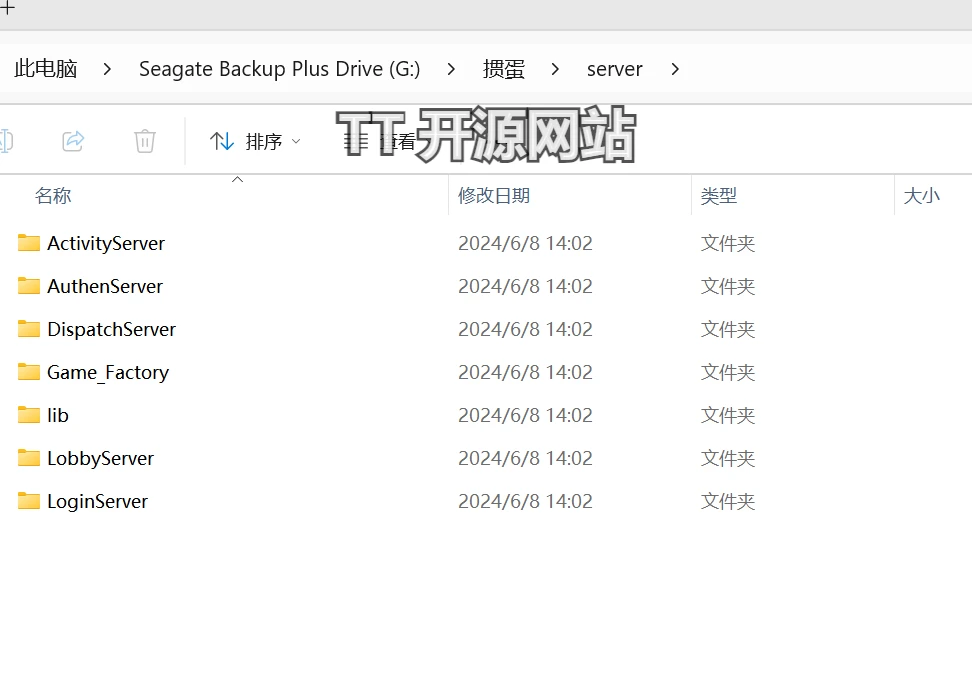Click the Share toolbar icon

point(73,141)
